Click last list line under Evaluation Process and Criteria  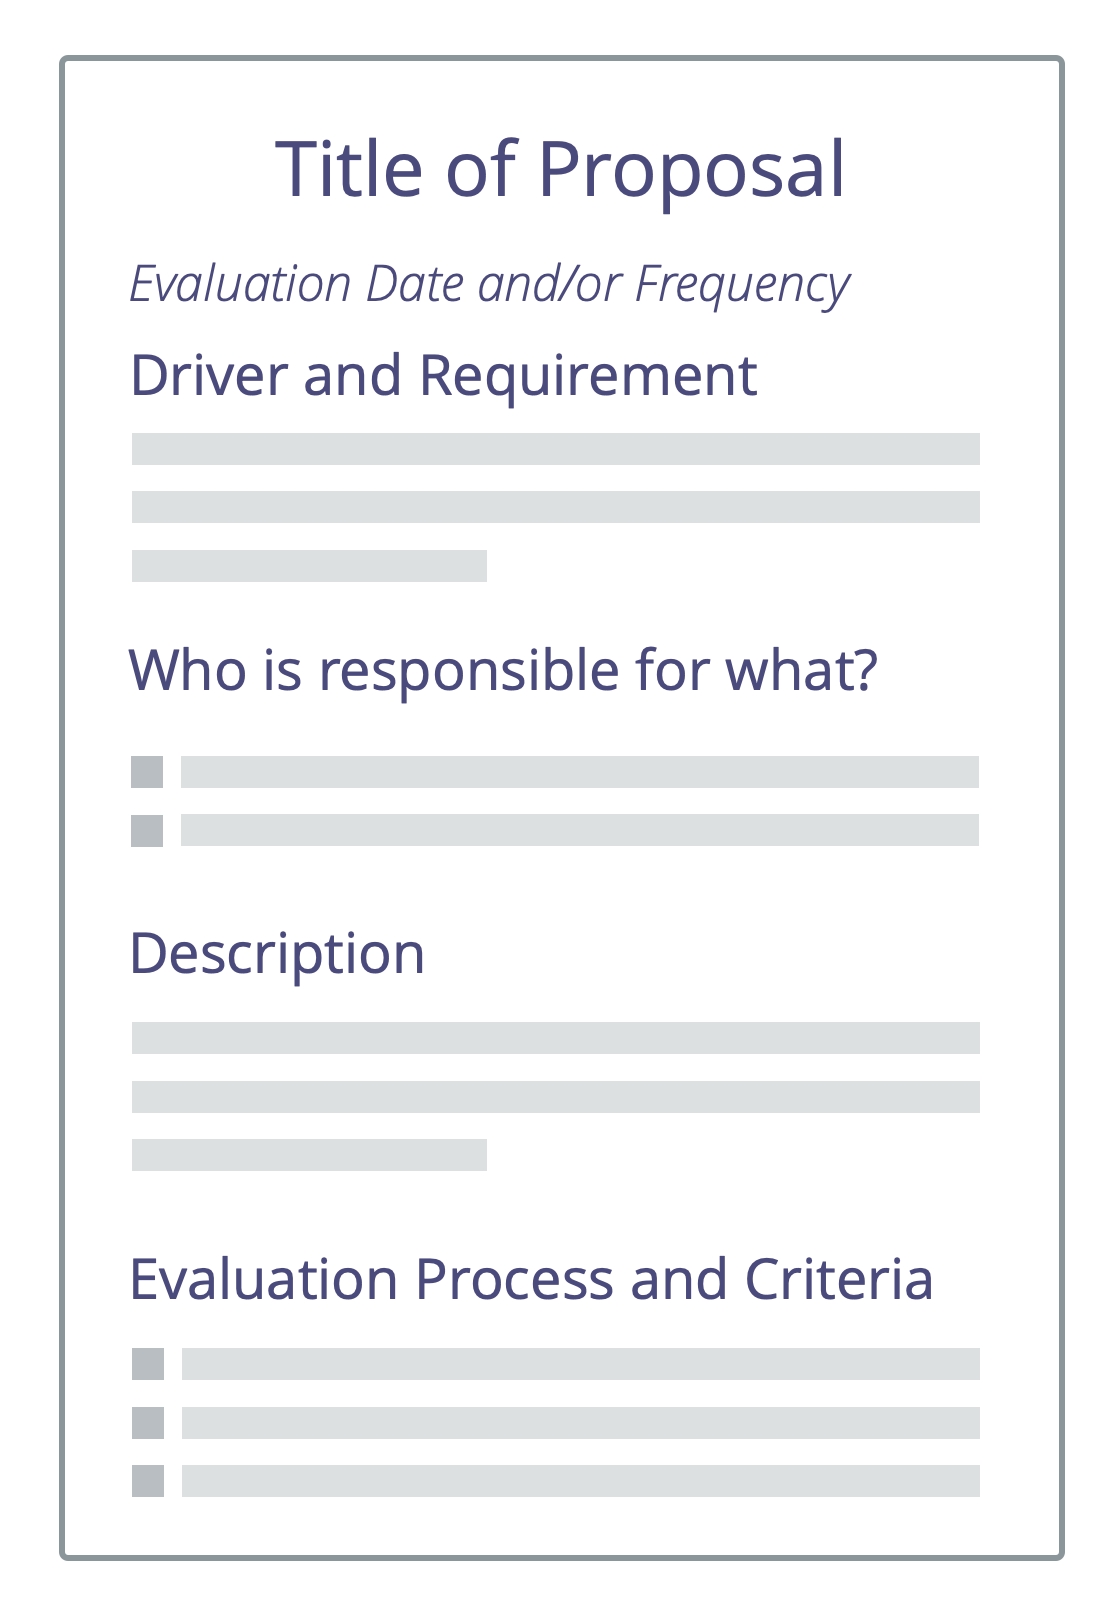coord(580,1481)
